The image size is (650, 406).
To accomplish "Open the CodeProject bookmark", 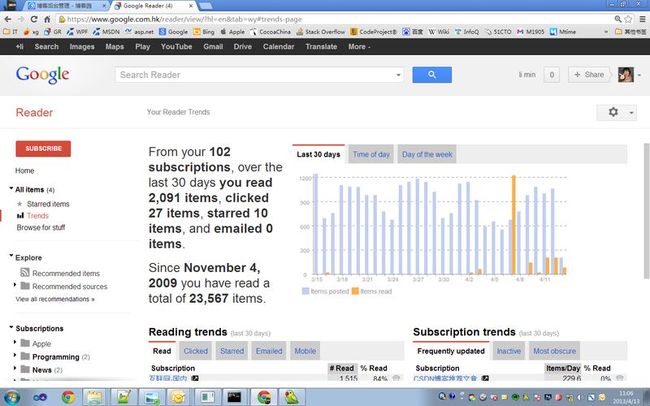I will coord(373,32).
